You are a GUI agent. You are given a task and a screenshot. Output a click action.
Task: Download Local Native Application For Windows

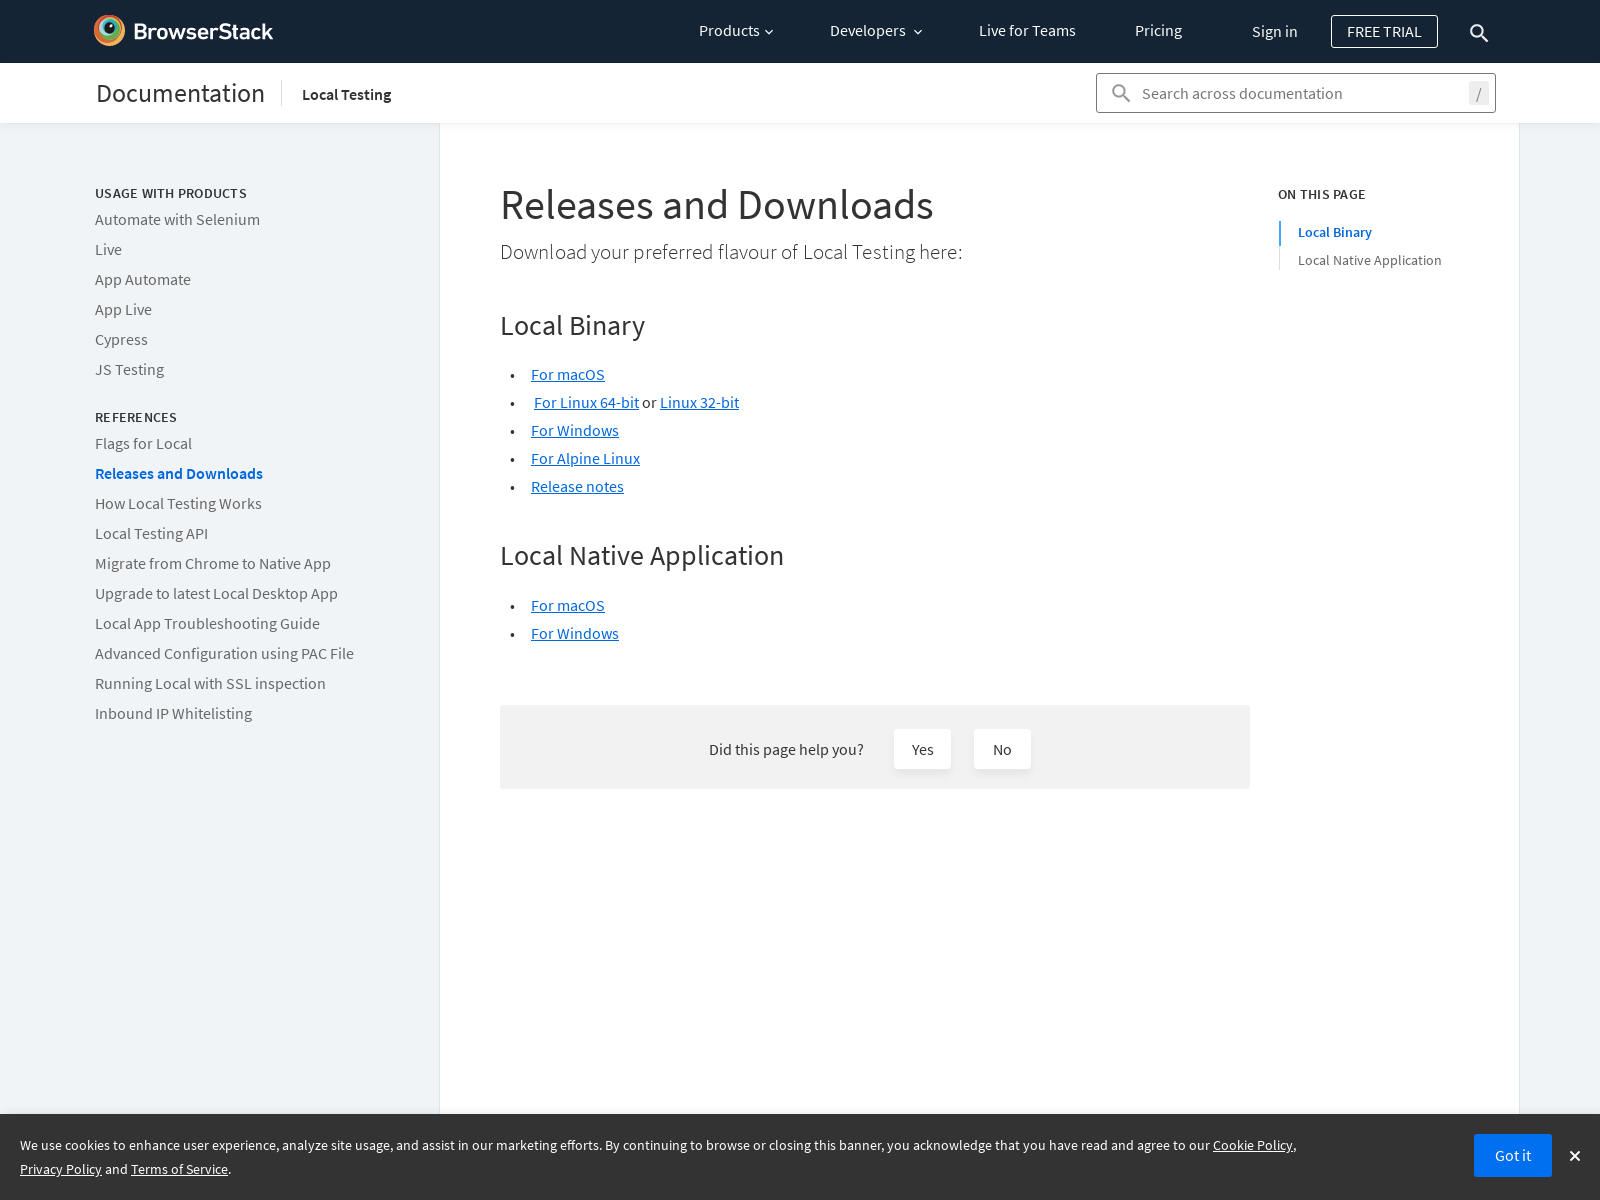point(575,634)
